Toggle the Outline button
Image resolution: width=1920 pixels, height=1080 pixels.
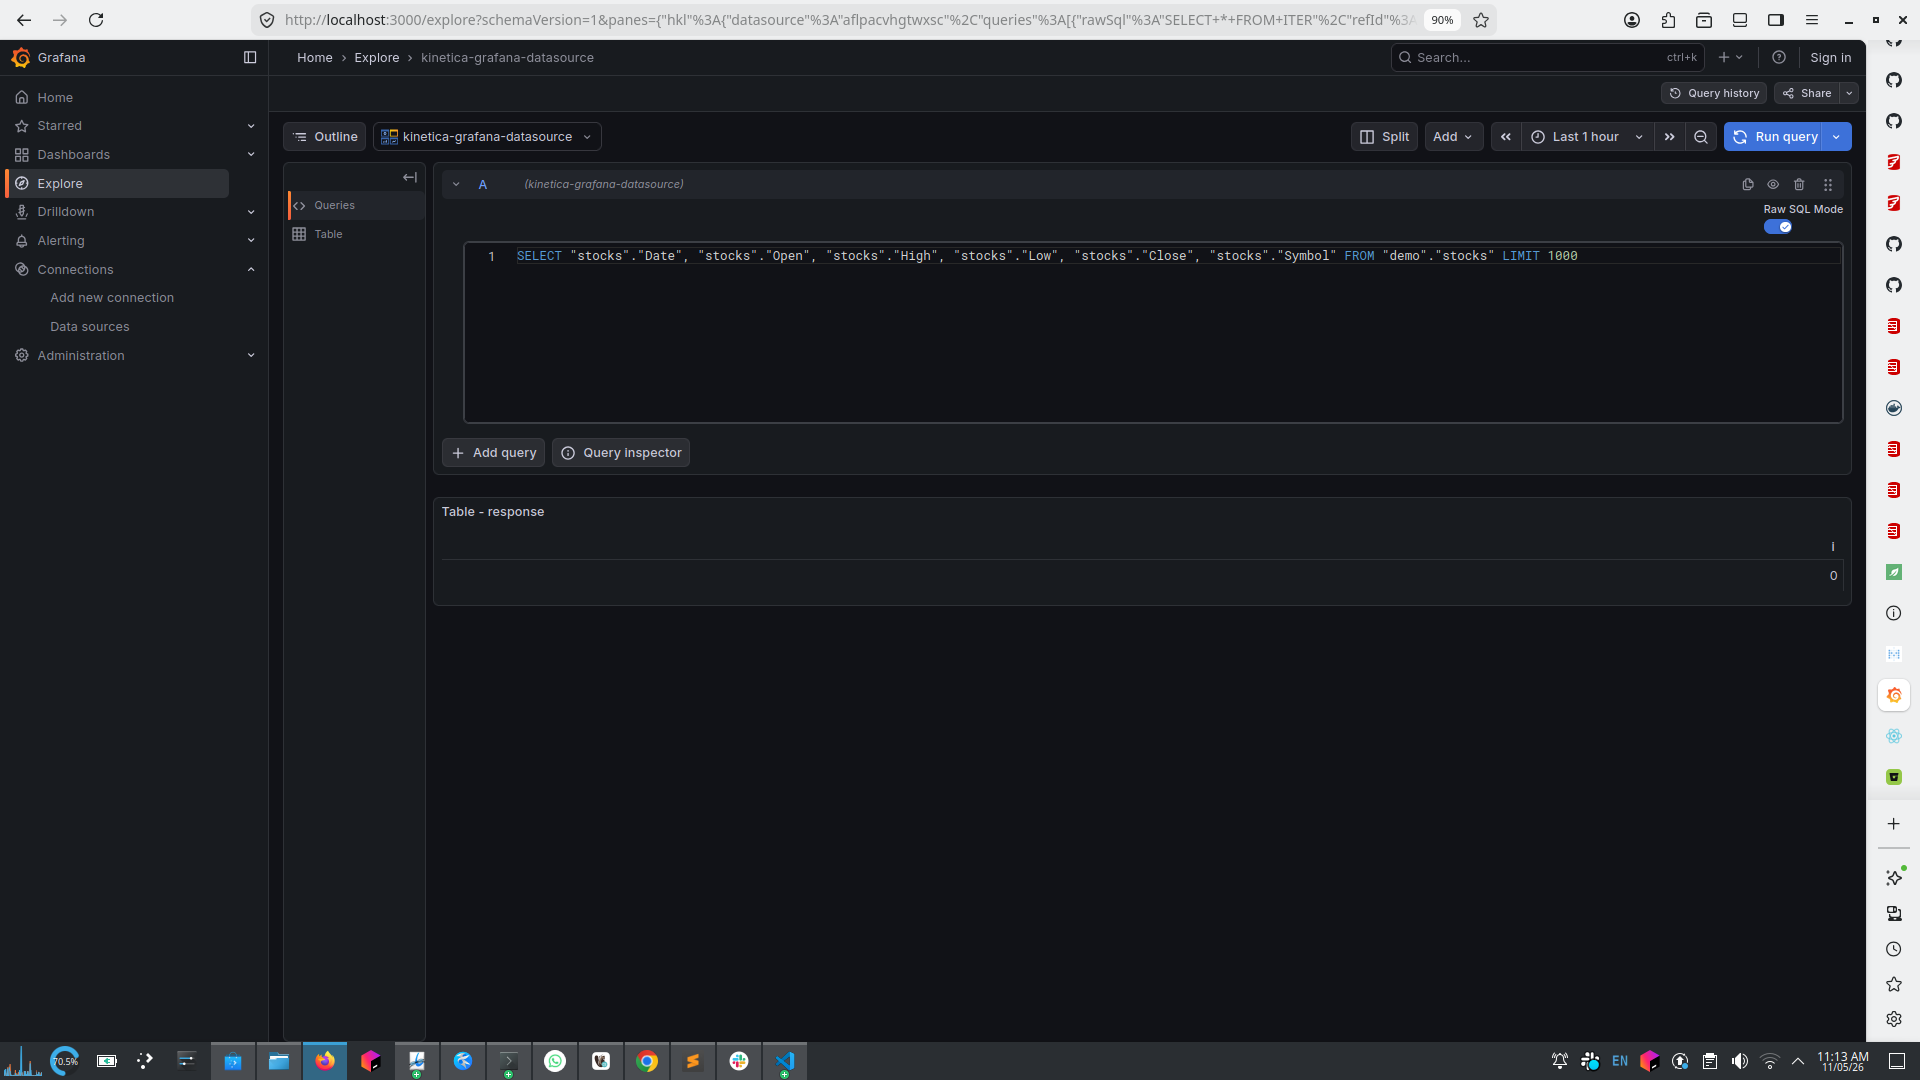pyautogui.click(x=325, y=137)
